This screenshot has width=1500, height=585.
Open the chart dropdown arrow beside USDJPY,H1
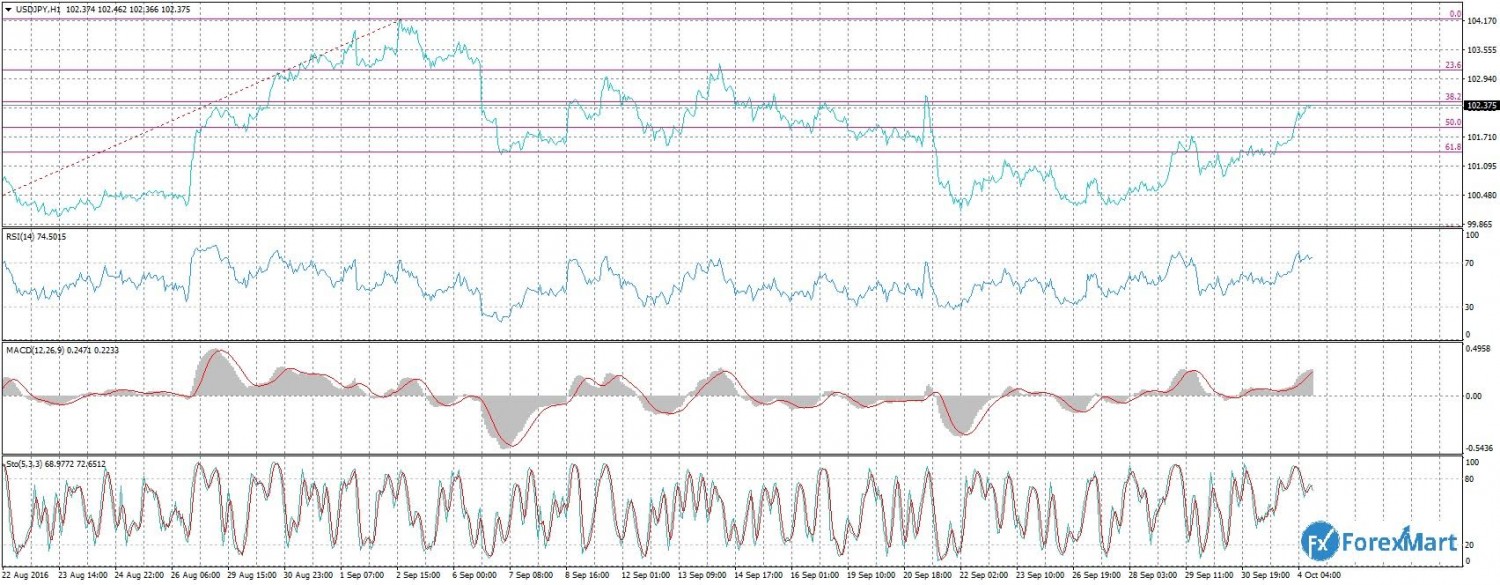pyautogui.click(x=8, y=9)
